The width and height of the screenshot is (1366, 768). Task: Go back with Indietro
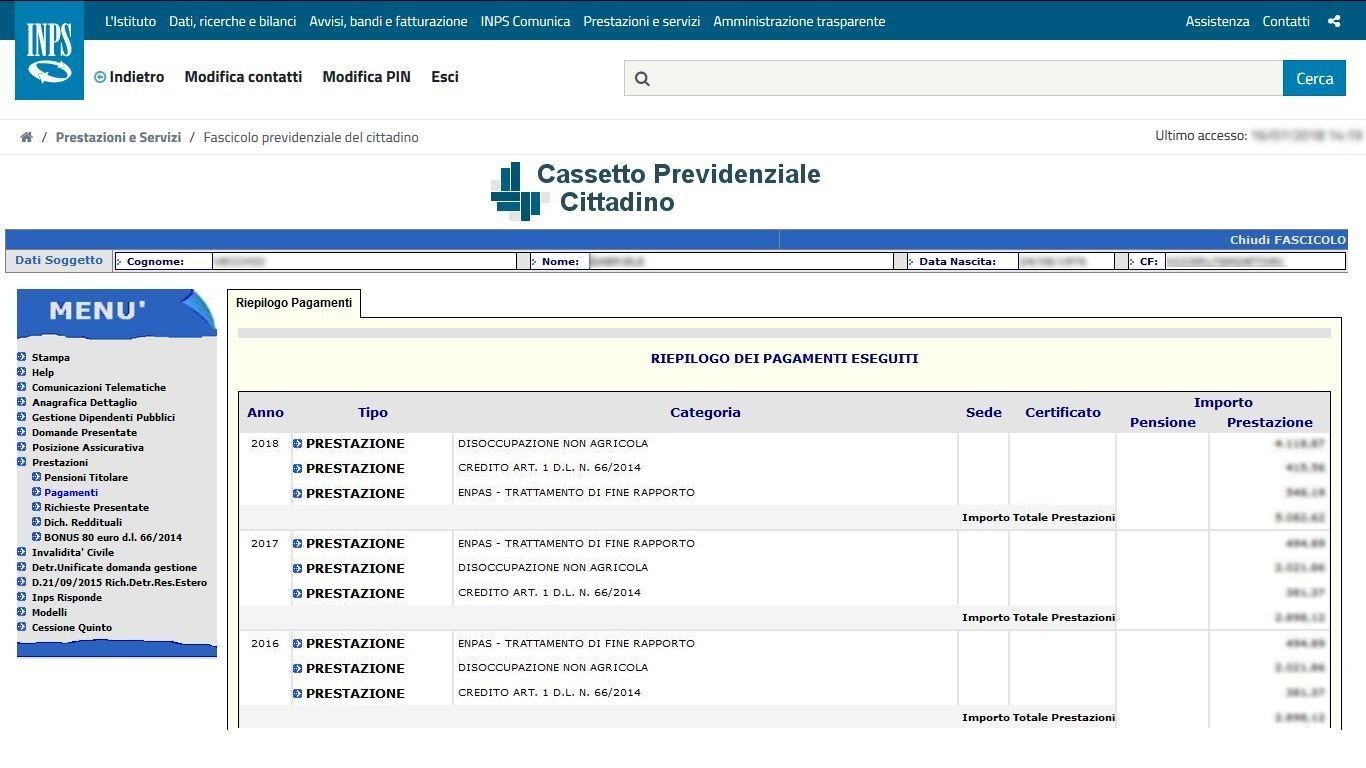(129, 77)
